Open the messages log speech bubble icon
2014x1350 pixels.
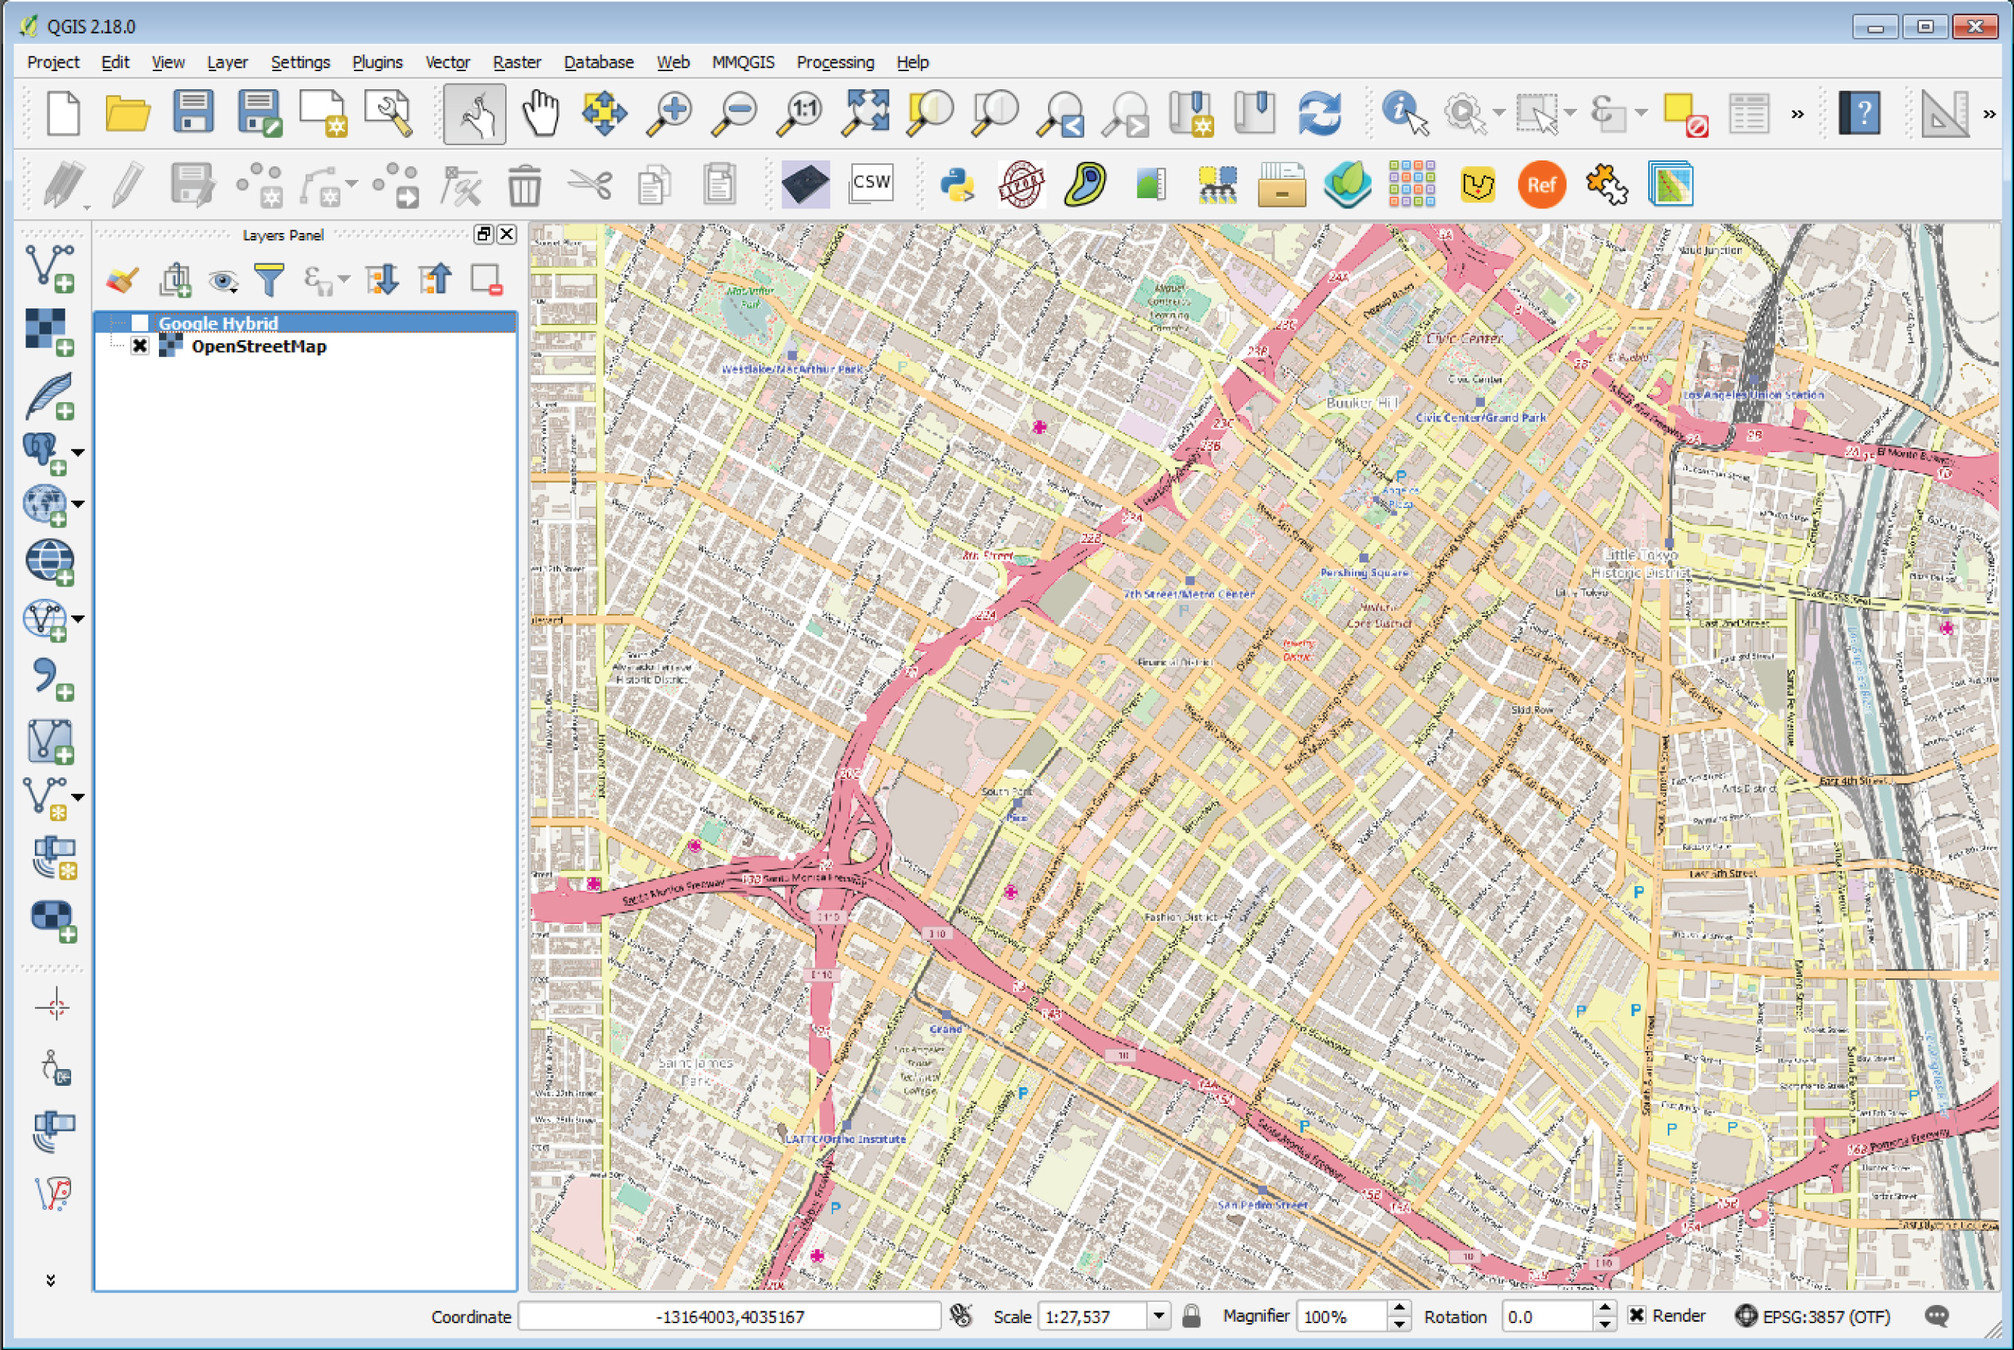1936,1316
